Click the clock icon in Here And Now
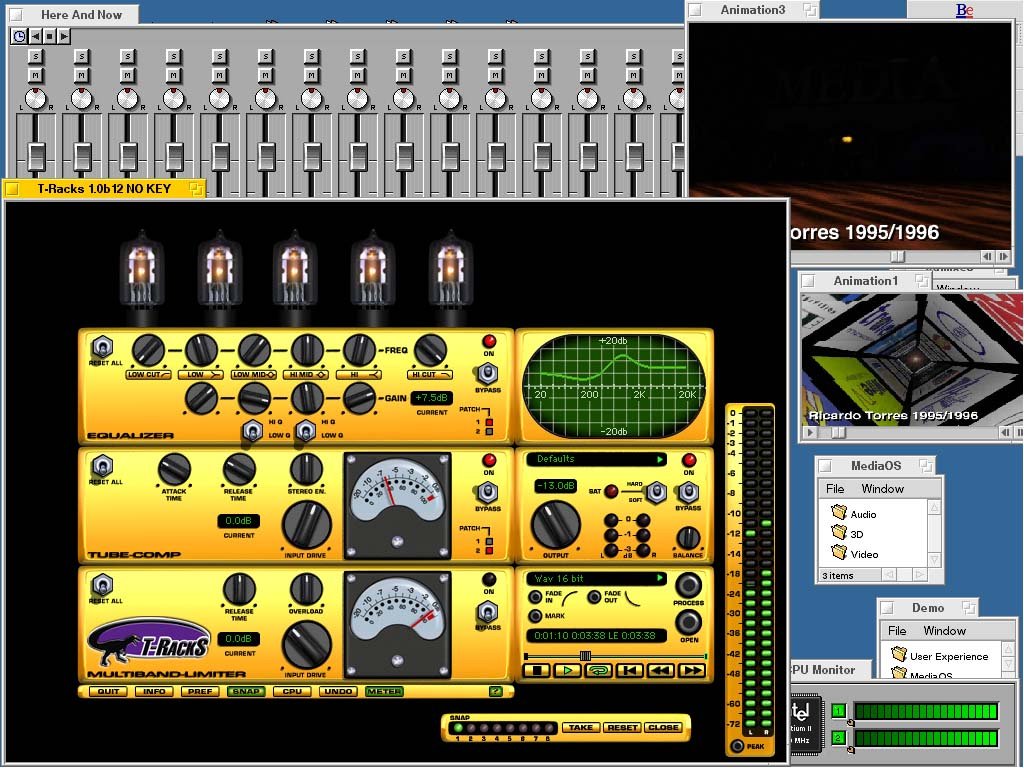Screen dimensions: 1024x768 click(19, 37)
